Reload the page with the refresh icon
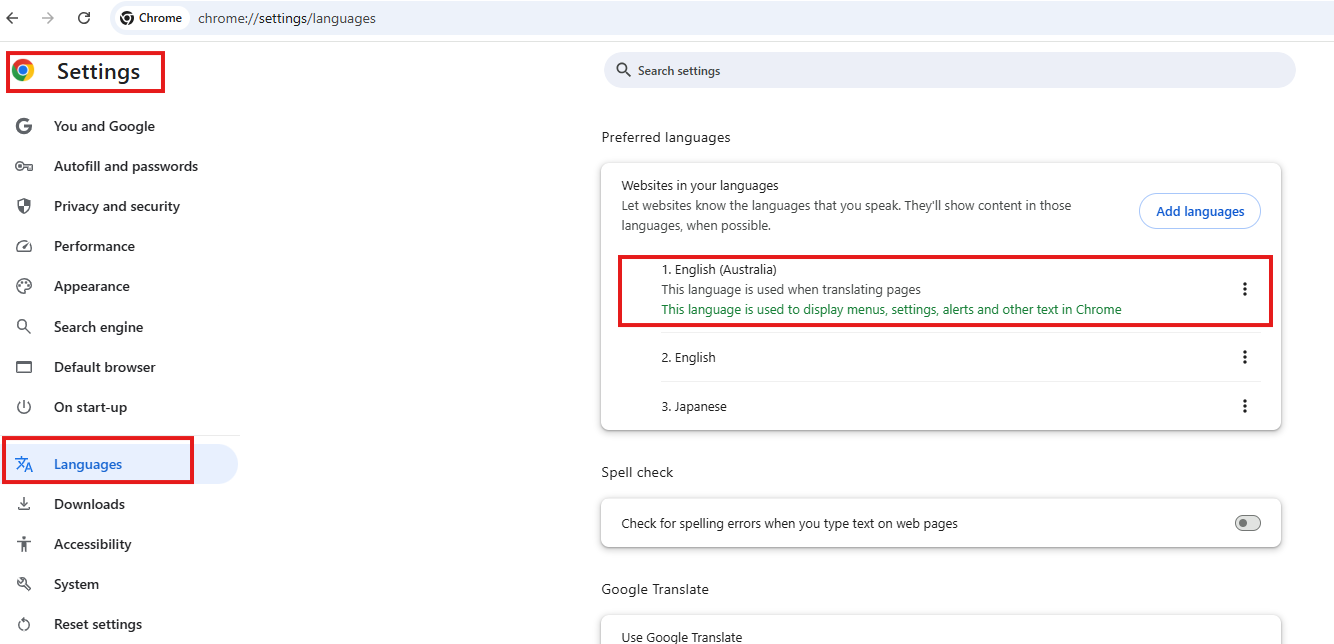 click(84, 18)
